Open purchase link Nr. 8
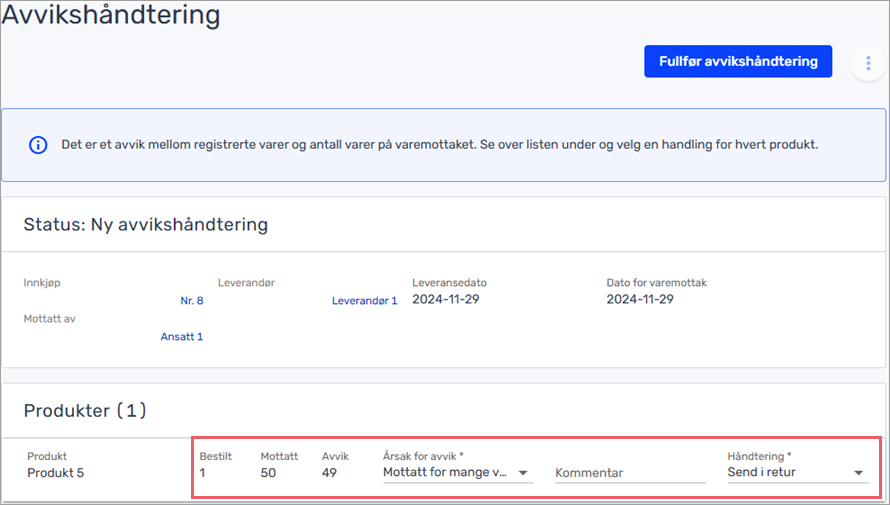The height and width of the screenshot is (505, 890). click(192, 300)
